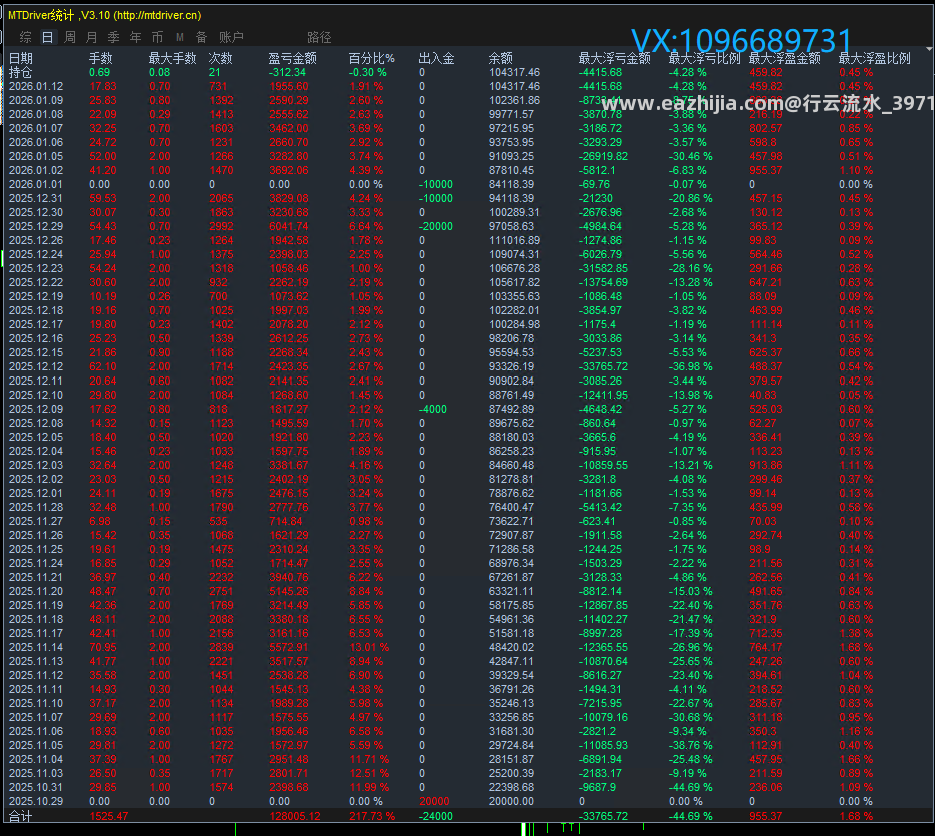Click profit value 5145.26
Image resolution: width=935 pixels, height=836 pixels.
pyautogui.click(x=289, y=591)
